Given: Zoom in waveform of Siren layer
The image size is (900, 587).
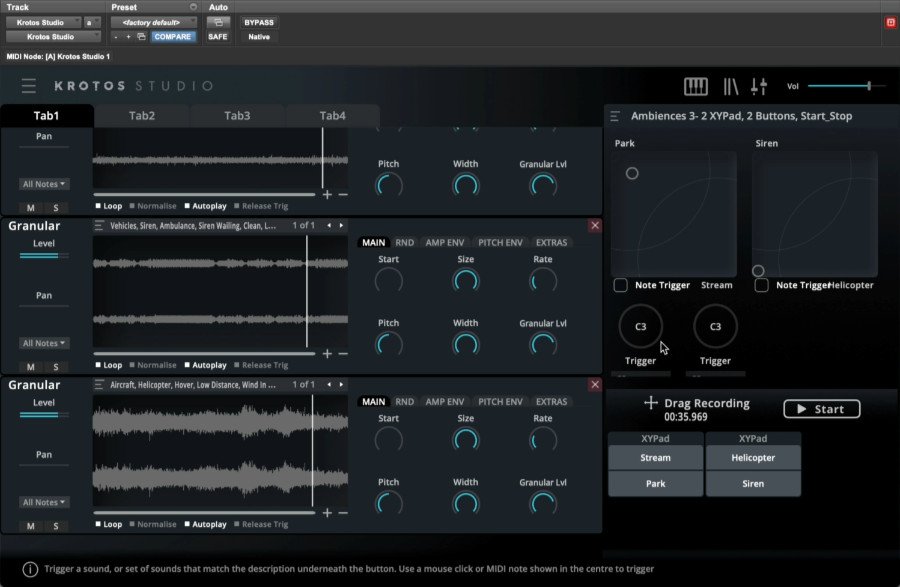Looking at the screenshot, I should (327, 354).
